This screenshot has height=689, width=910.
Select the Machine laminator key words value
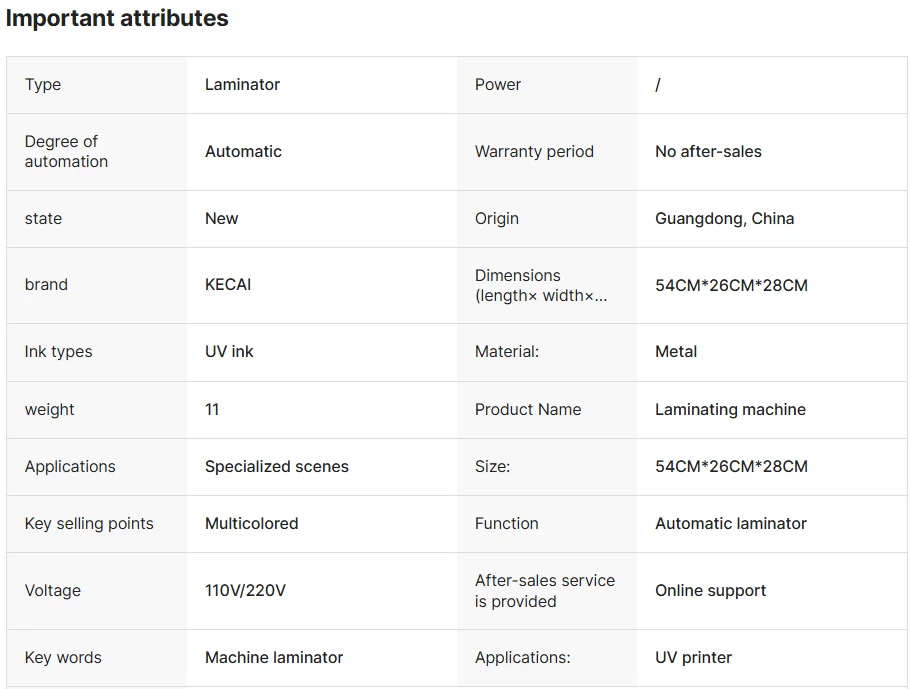pyautogui.click(x=274, y=658)
